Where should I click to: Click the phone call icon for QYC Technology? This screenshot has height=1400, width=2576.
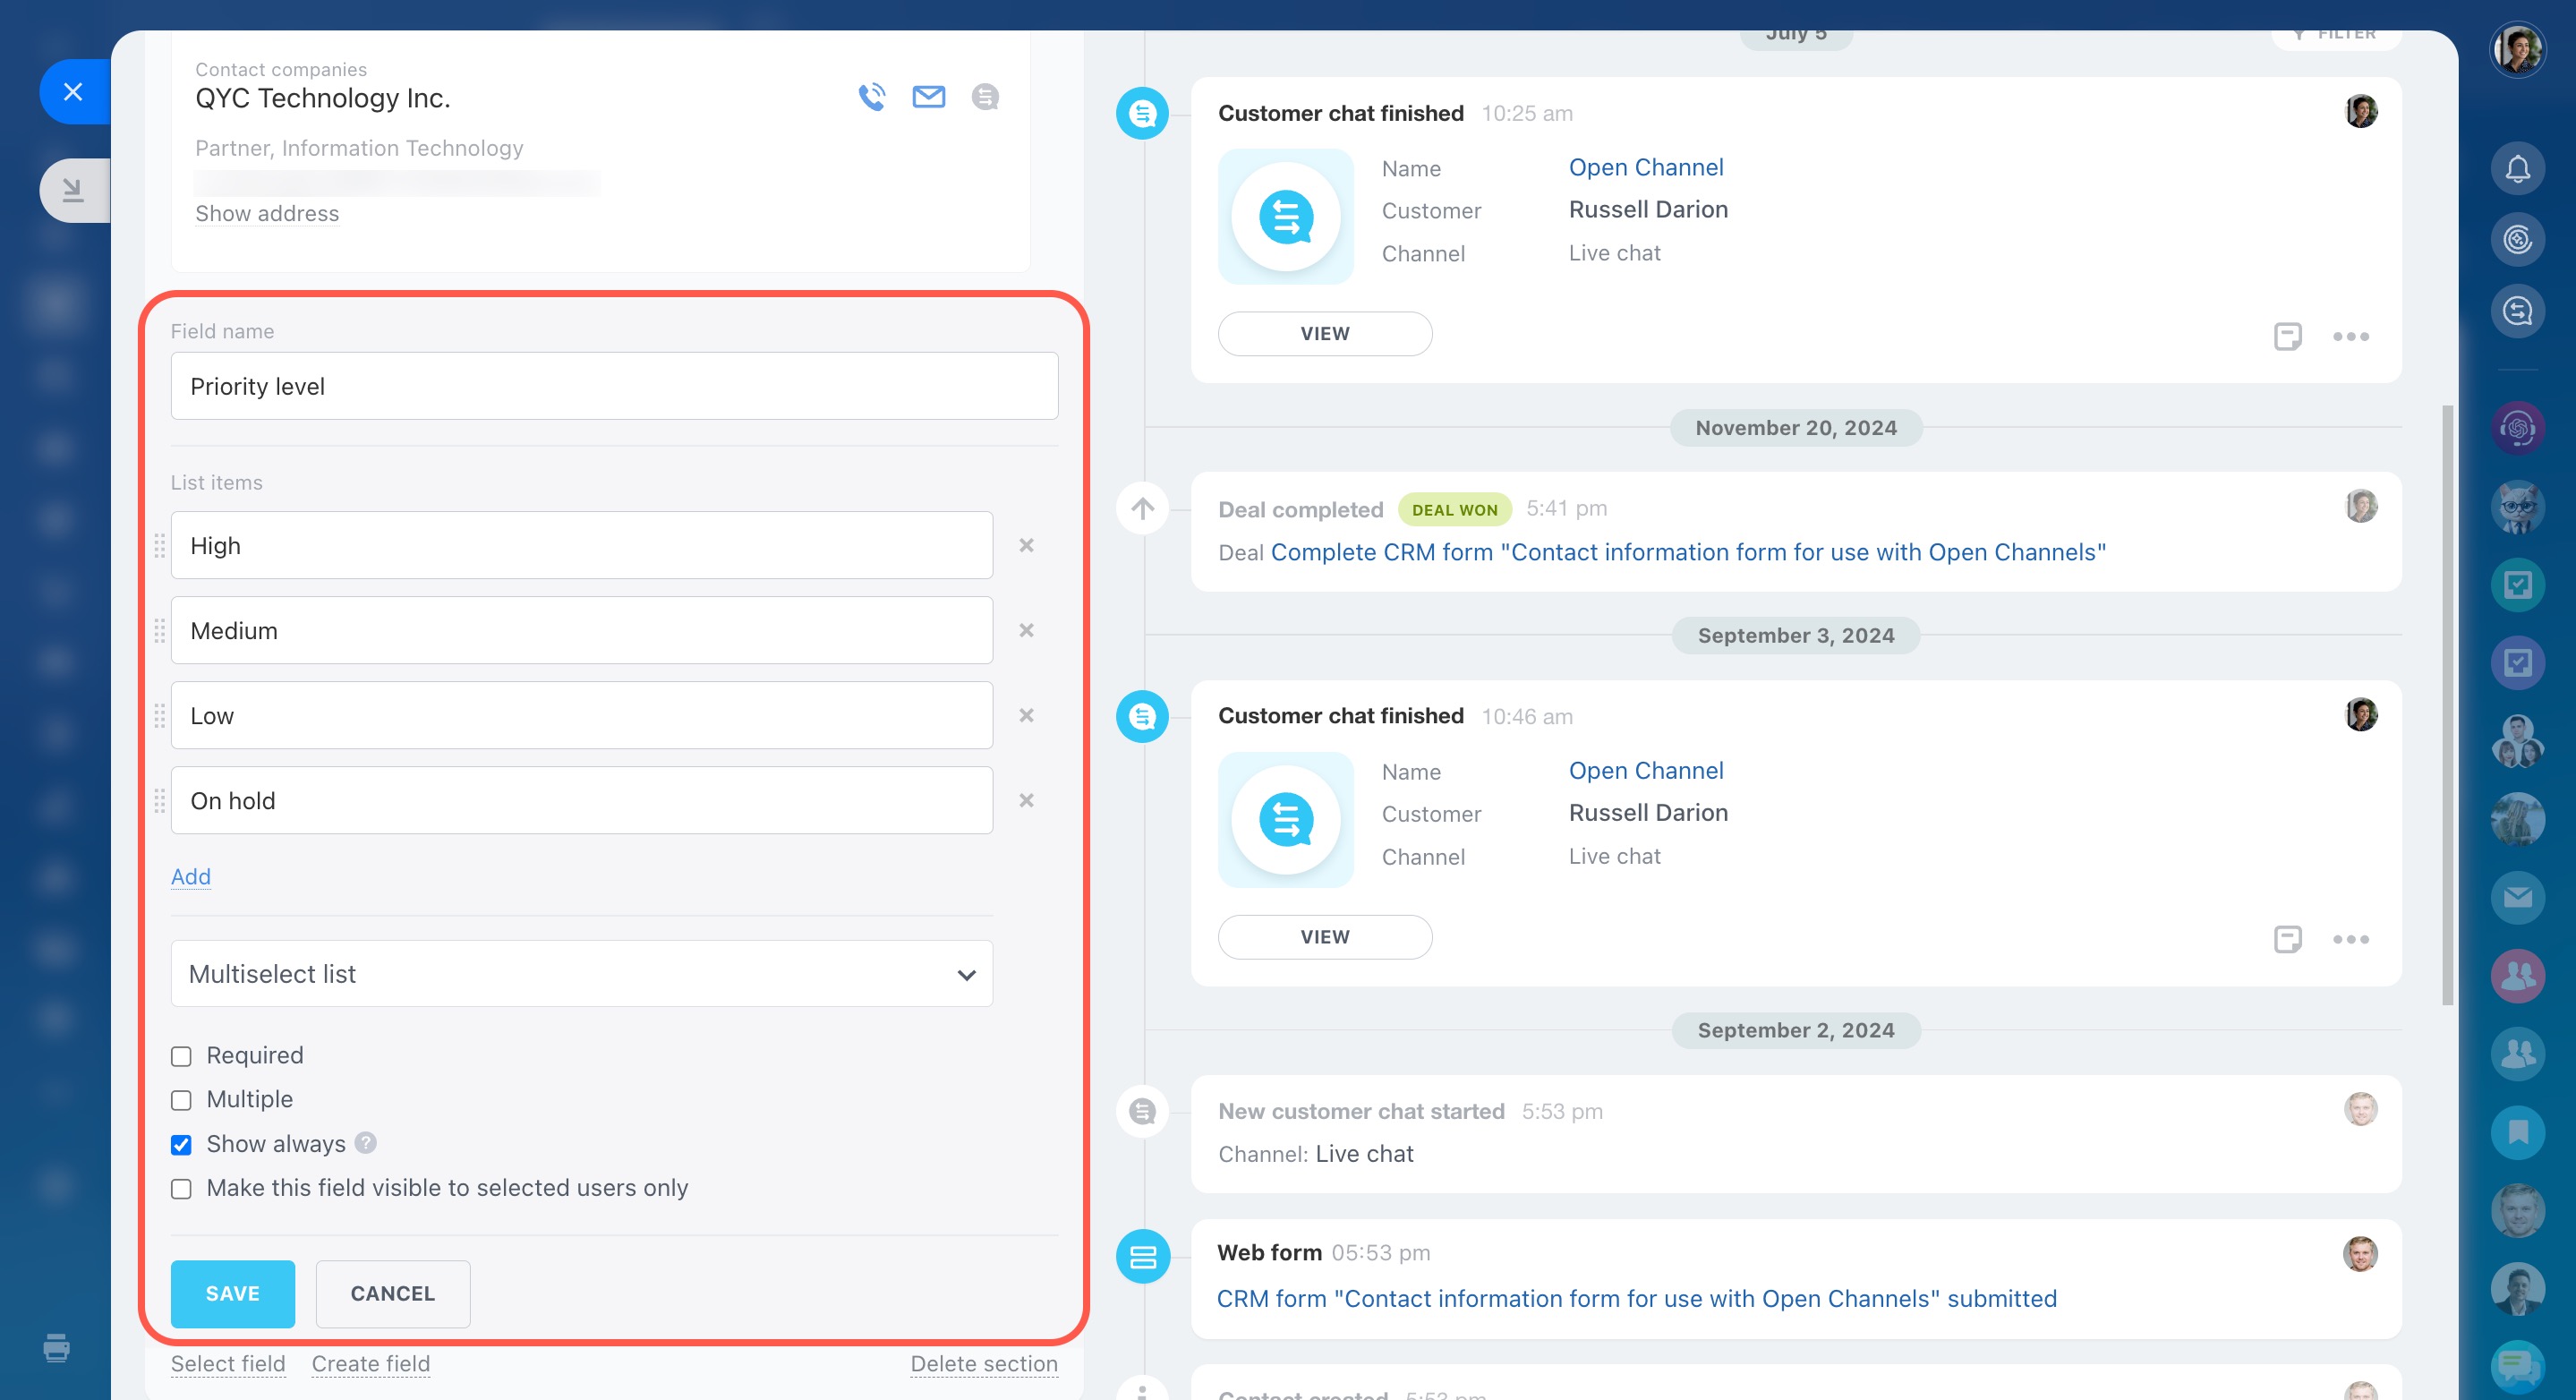(871, 97)
